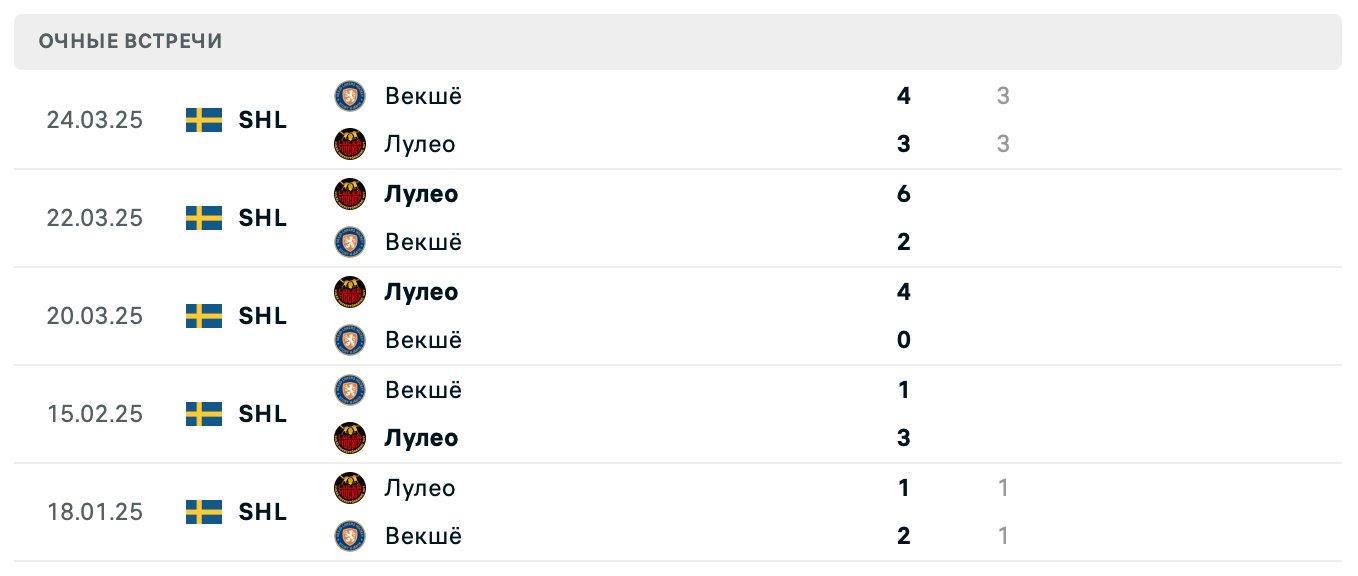Click the 20.03.25 match date
This screenshot has width=1358, height=576.
pyautogui.click(x=95, y=316)
